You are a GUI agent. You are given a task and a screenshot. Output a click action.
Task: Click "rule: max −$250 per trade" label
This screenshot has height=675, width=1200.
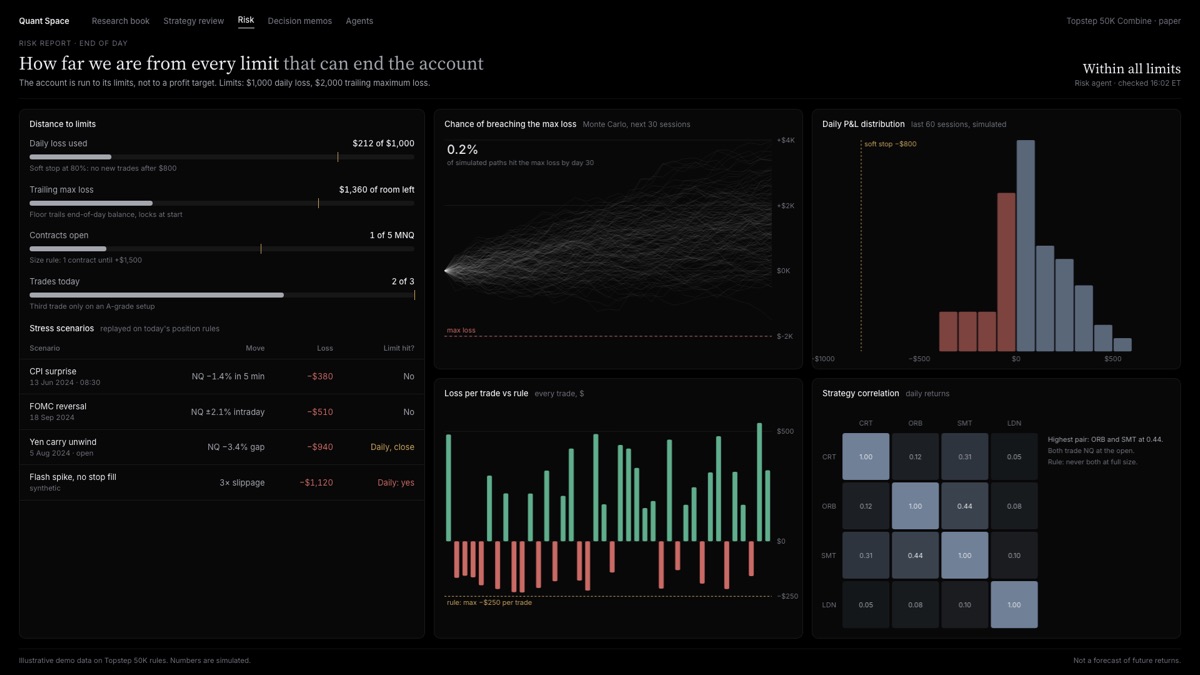click(489, 602)
